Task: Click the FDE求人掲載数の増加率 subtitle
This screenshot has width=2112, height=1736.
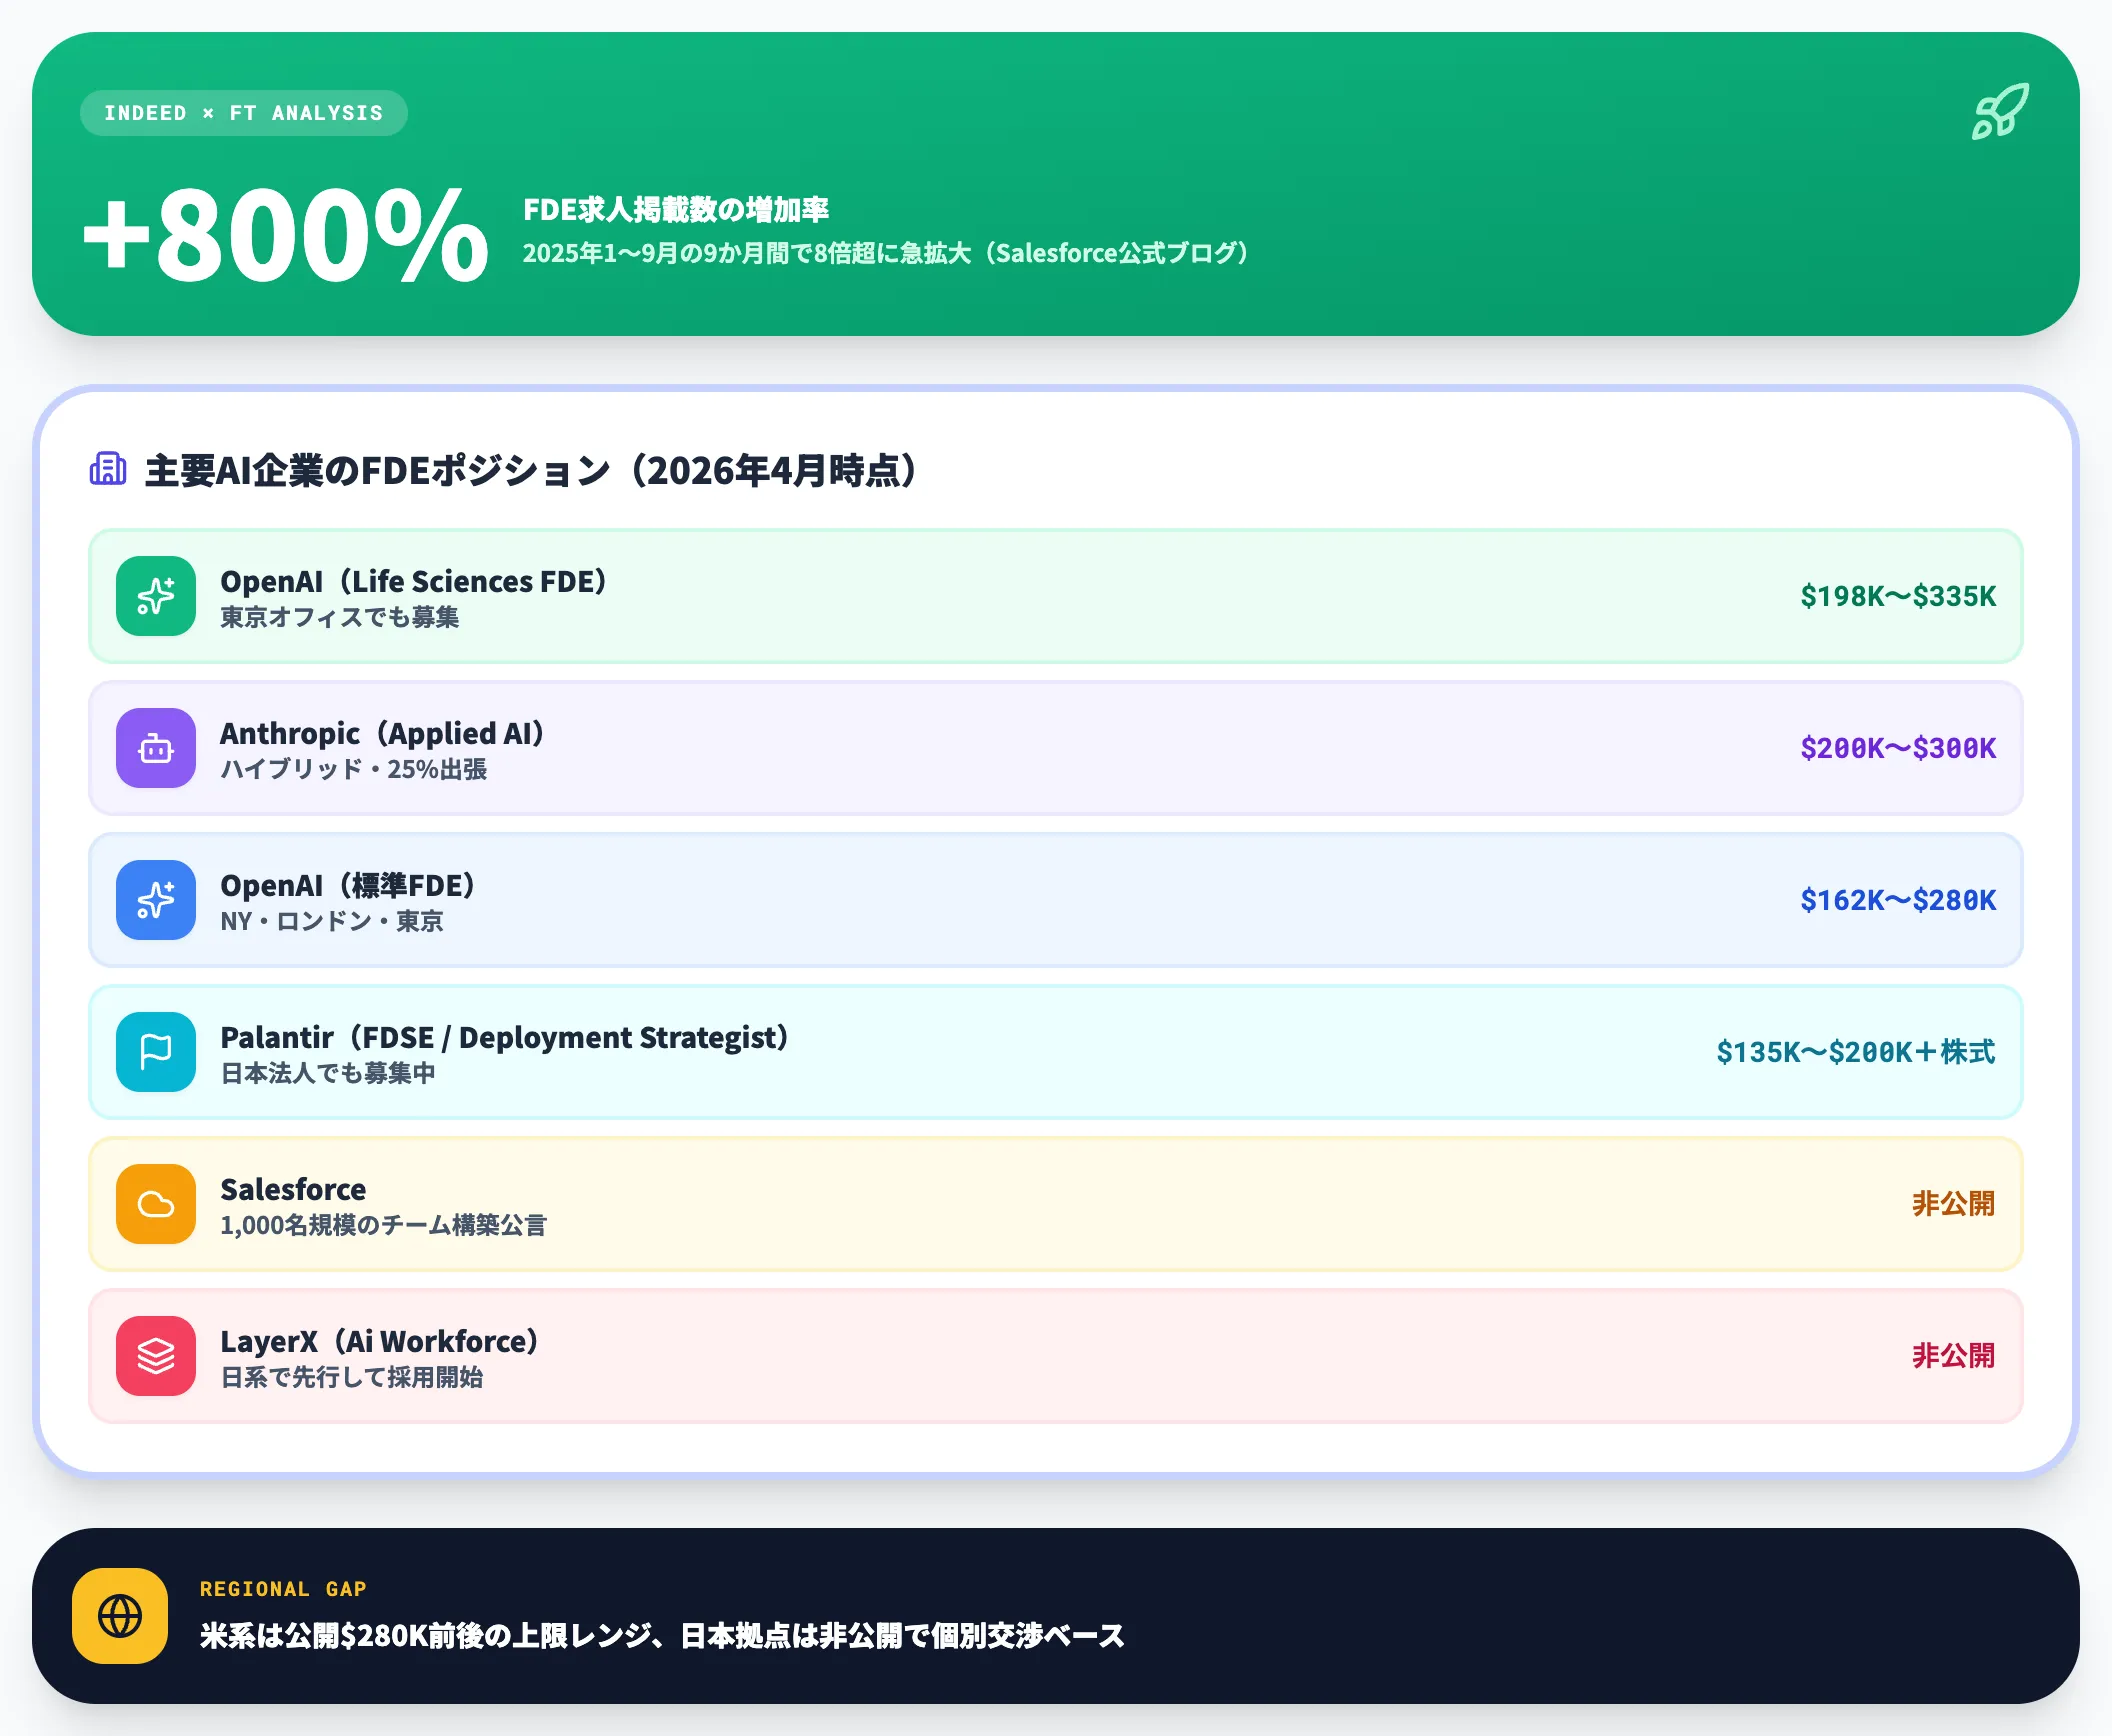Action: [x=676, y=210]
